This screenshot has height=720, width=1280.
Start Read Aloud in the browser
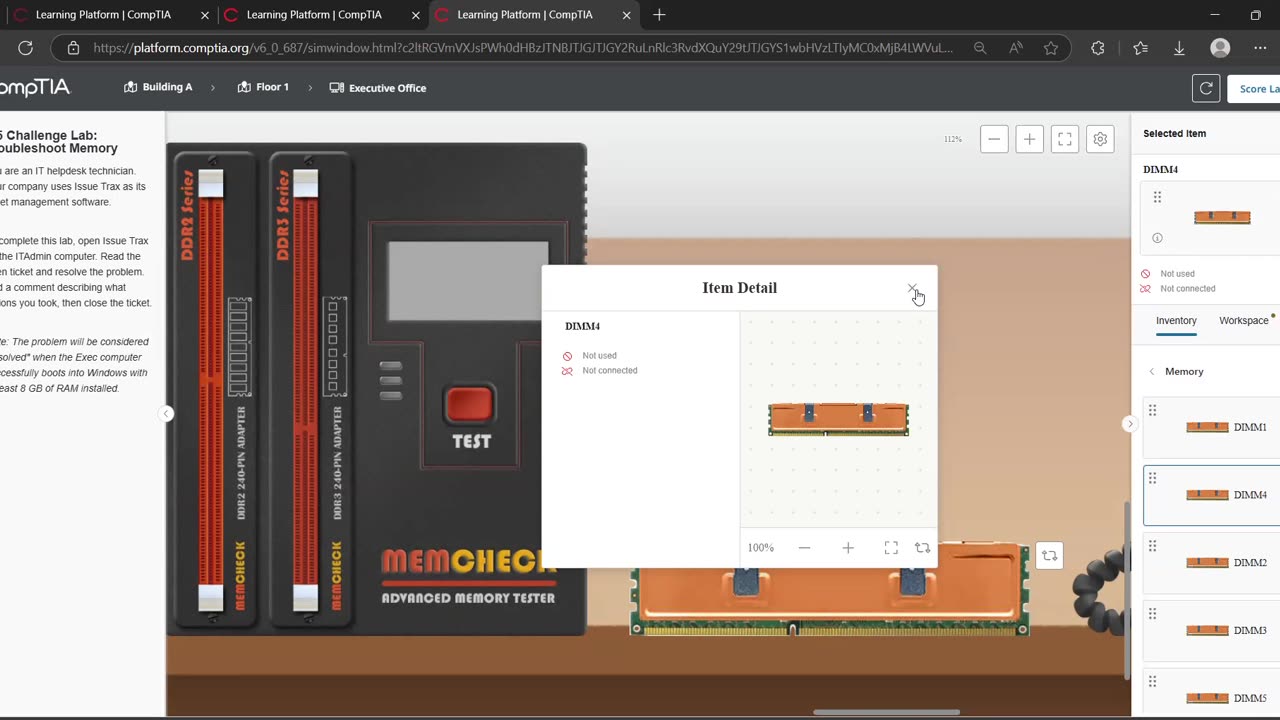1016,48
